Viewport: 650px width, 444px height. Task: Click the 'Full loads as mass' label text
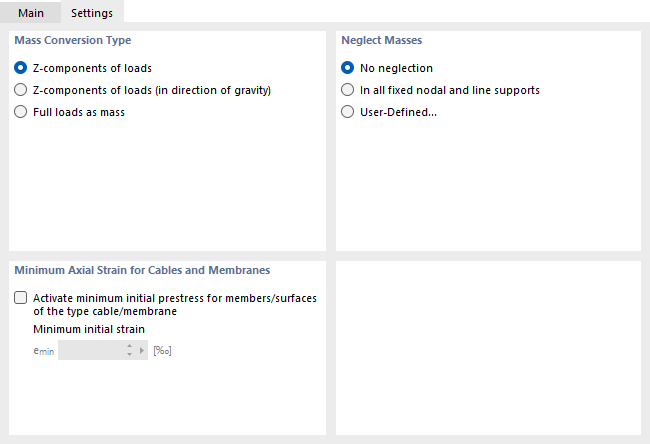[x=79, y=112]
